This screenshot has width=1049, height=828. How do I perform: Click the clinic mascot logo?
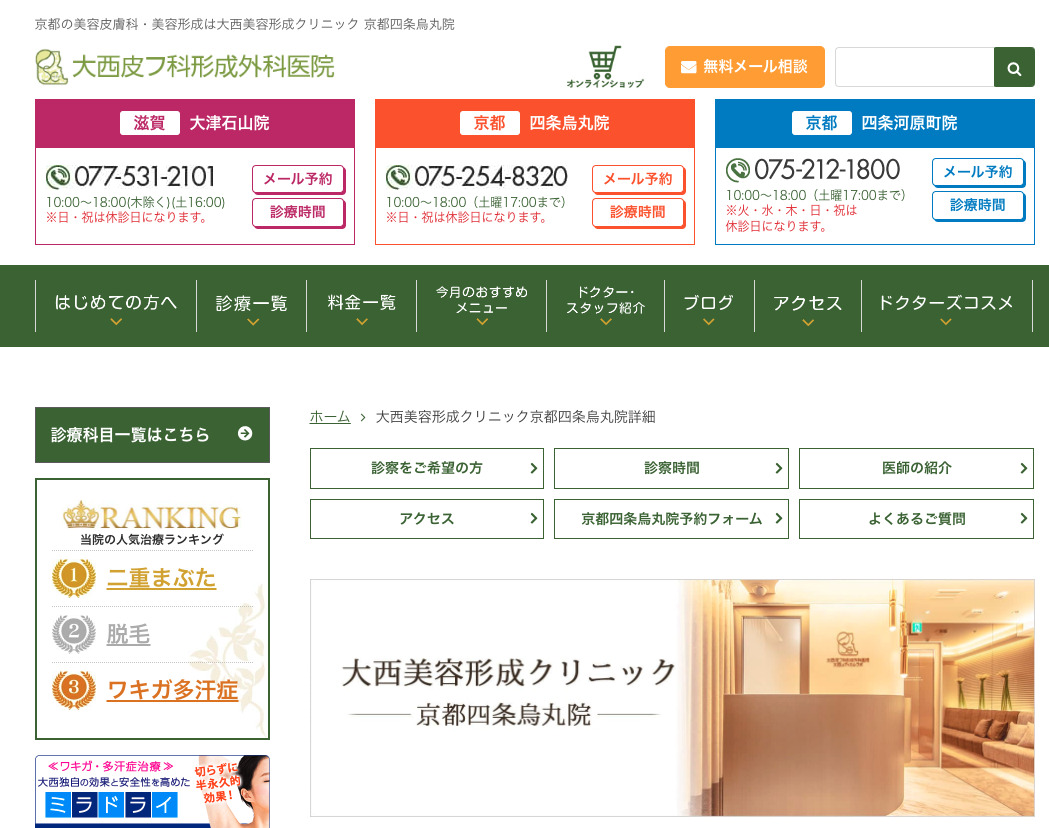point(50,66)
